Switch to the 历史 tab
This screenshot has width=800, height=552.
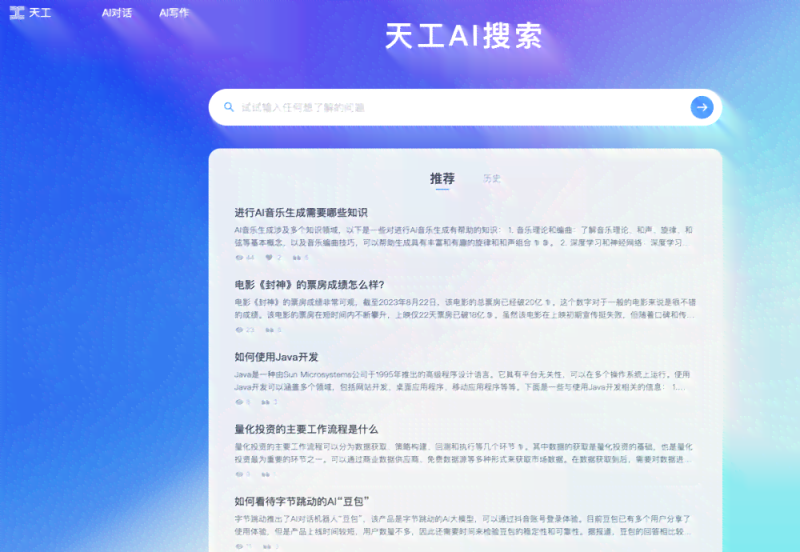[491, 179]
